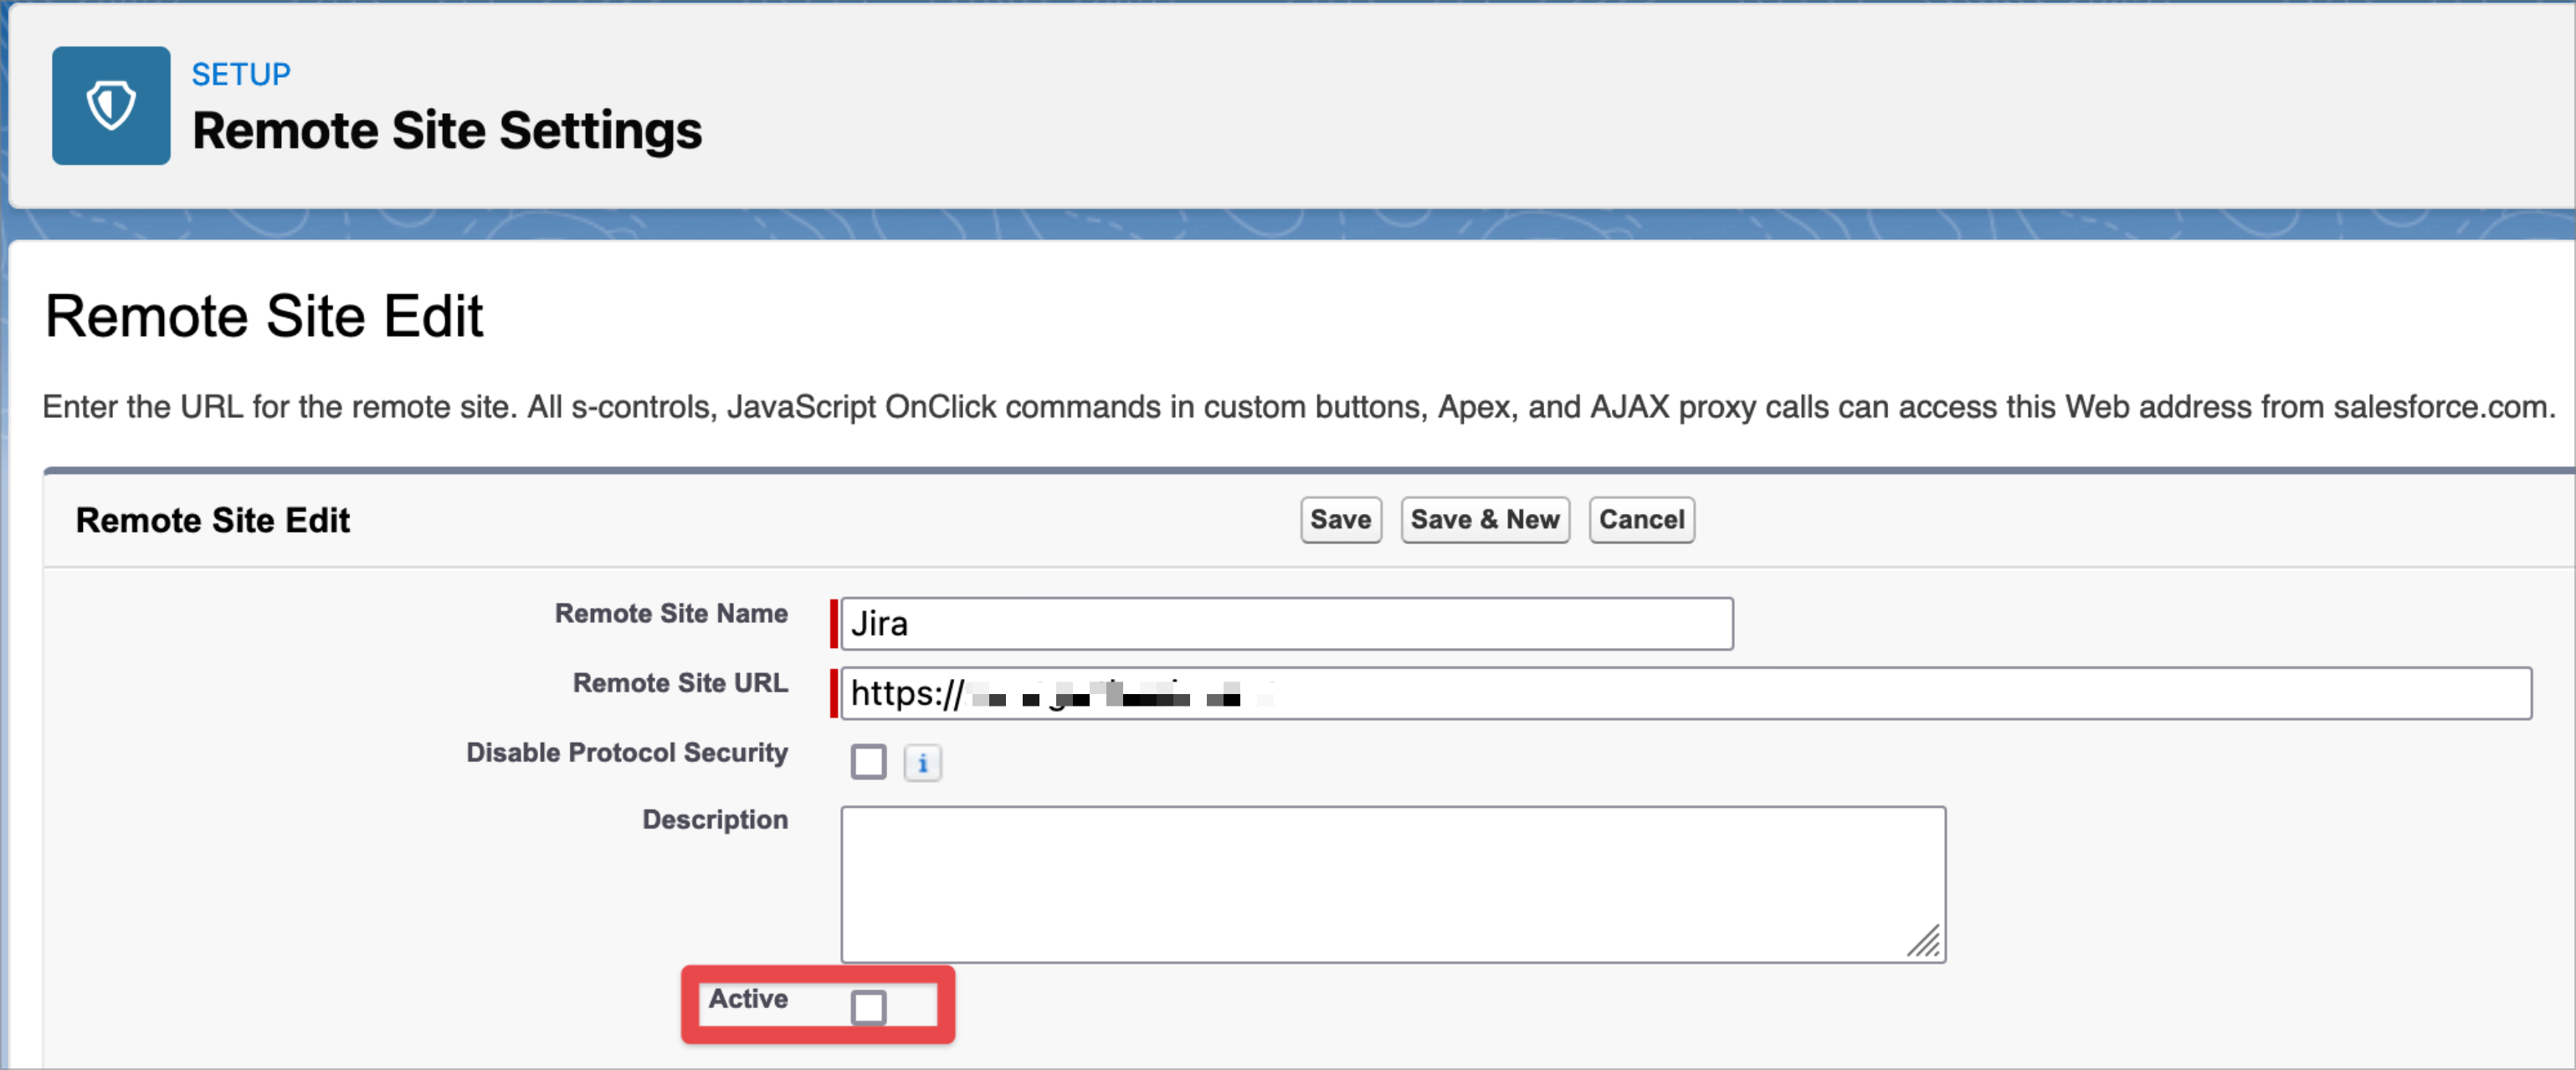The width and height of the screenshot is (2576, 1070).
Task: Click the Disable Protocol Security info icon
Action: click(x=922, y=763)
